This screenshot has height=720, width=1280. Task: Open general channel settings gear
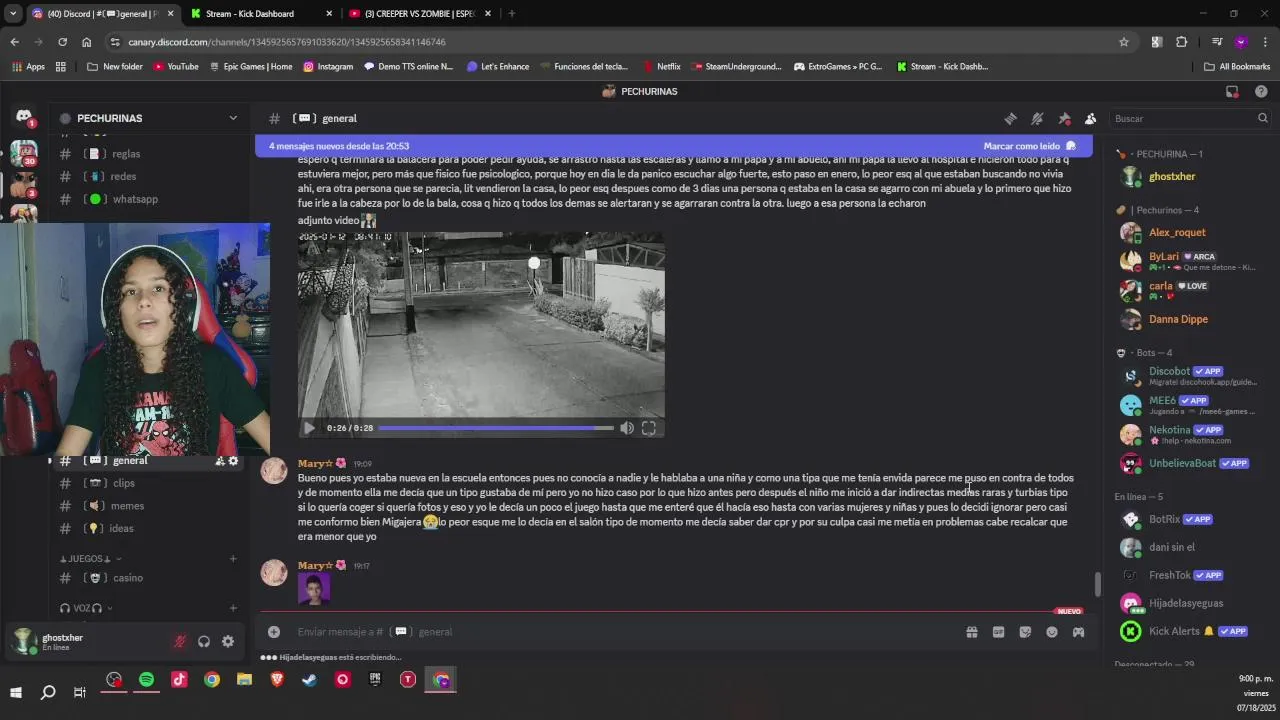(x=234, y=461)
